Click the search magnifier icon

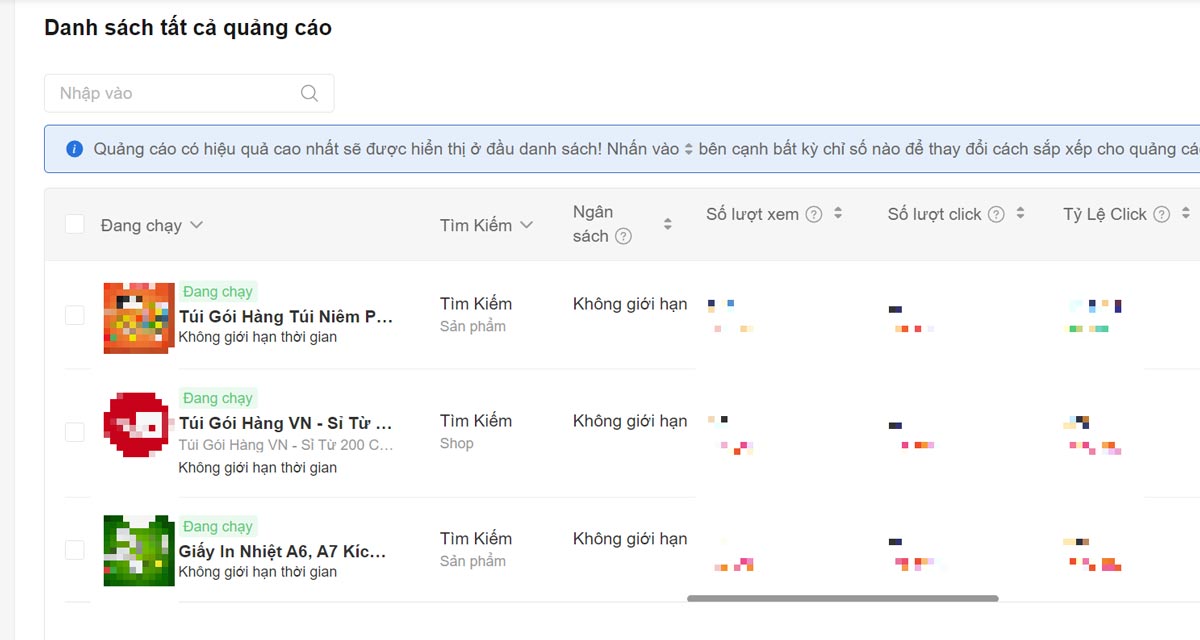[310, 93]
